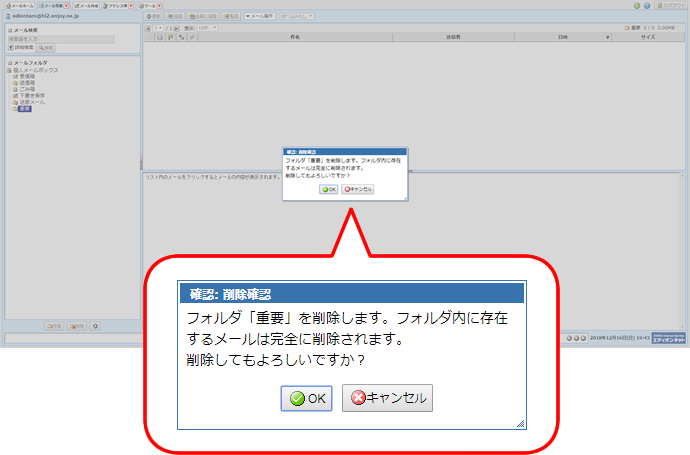Sort mail list by サイズ column
The image size is (690, 455).
pos(648,37)
